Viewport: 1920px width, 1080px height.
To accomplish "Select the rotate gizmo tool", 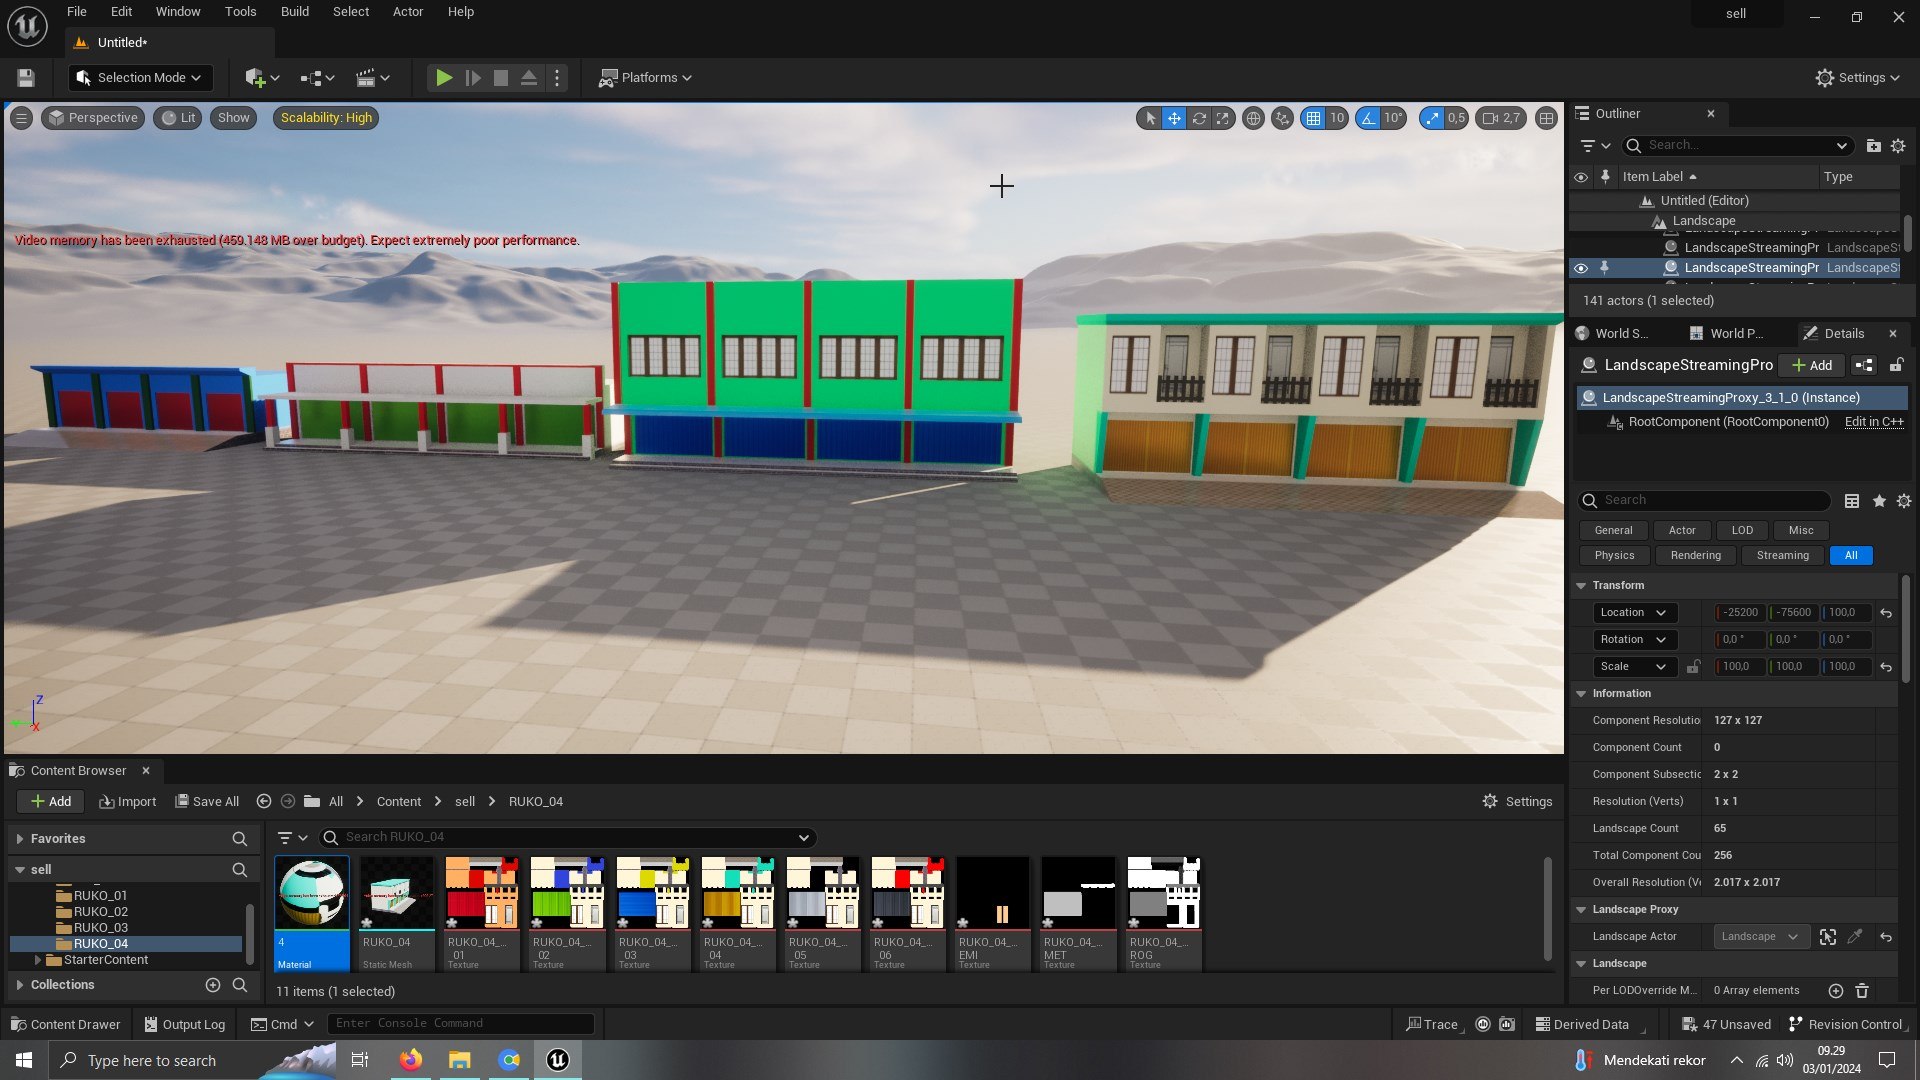I will (x=1199, y=118).
